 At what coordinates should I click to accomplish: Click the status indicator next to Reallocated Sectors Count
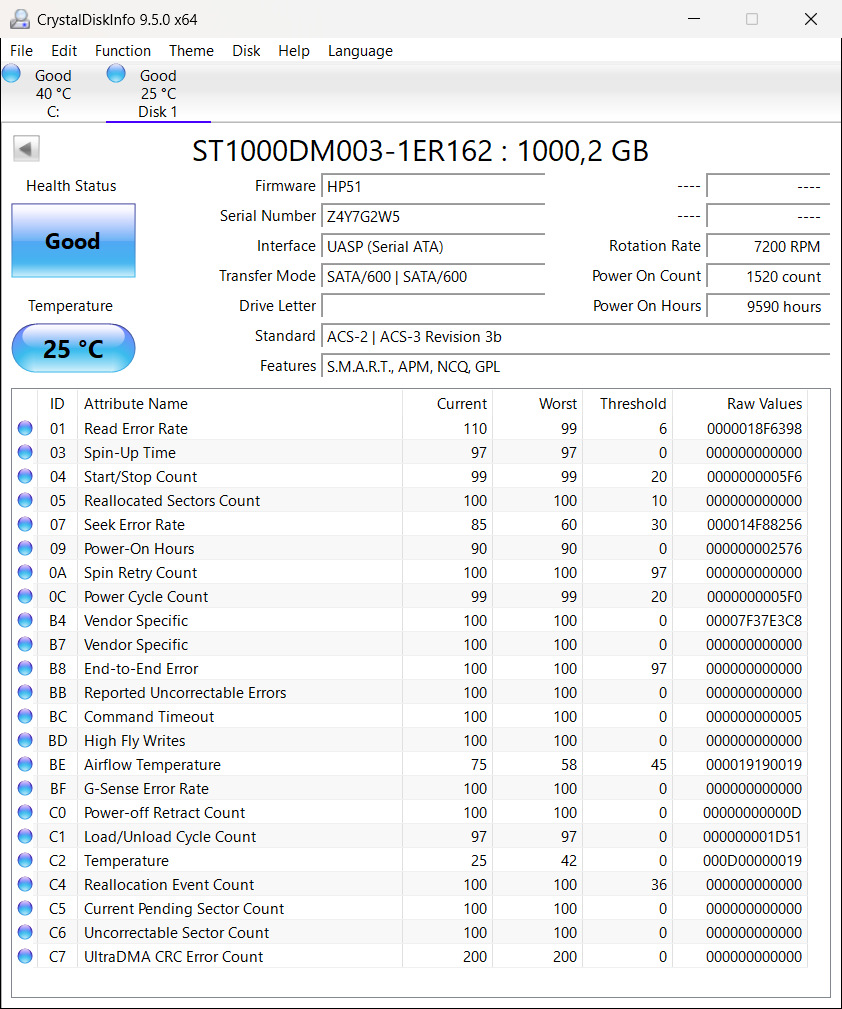[x=24, y=500]
